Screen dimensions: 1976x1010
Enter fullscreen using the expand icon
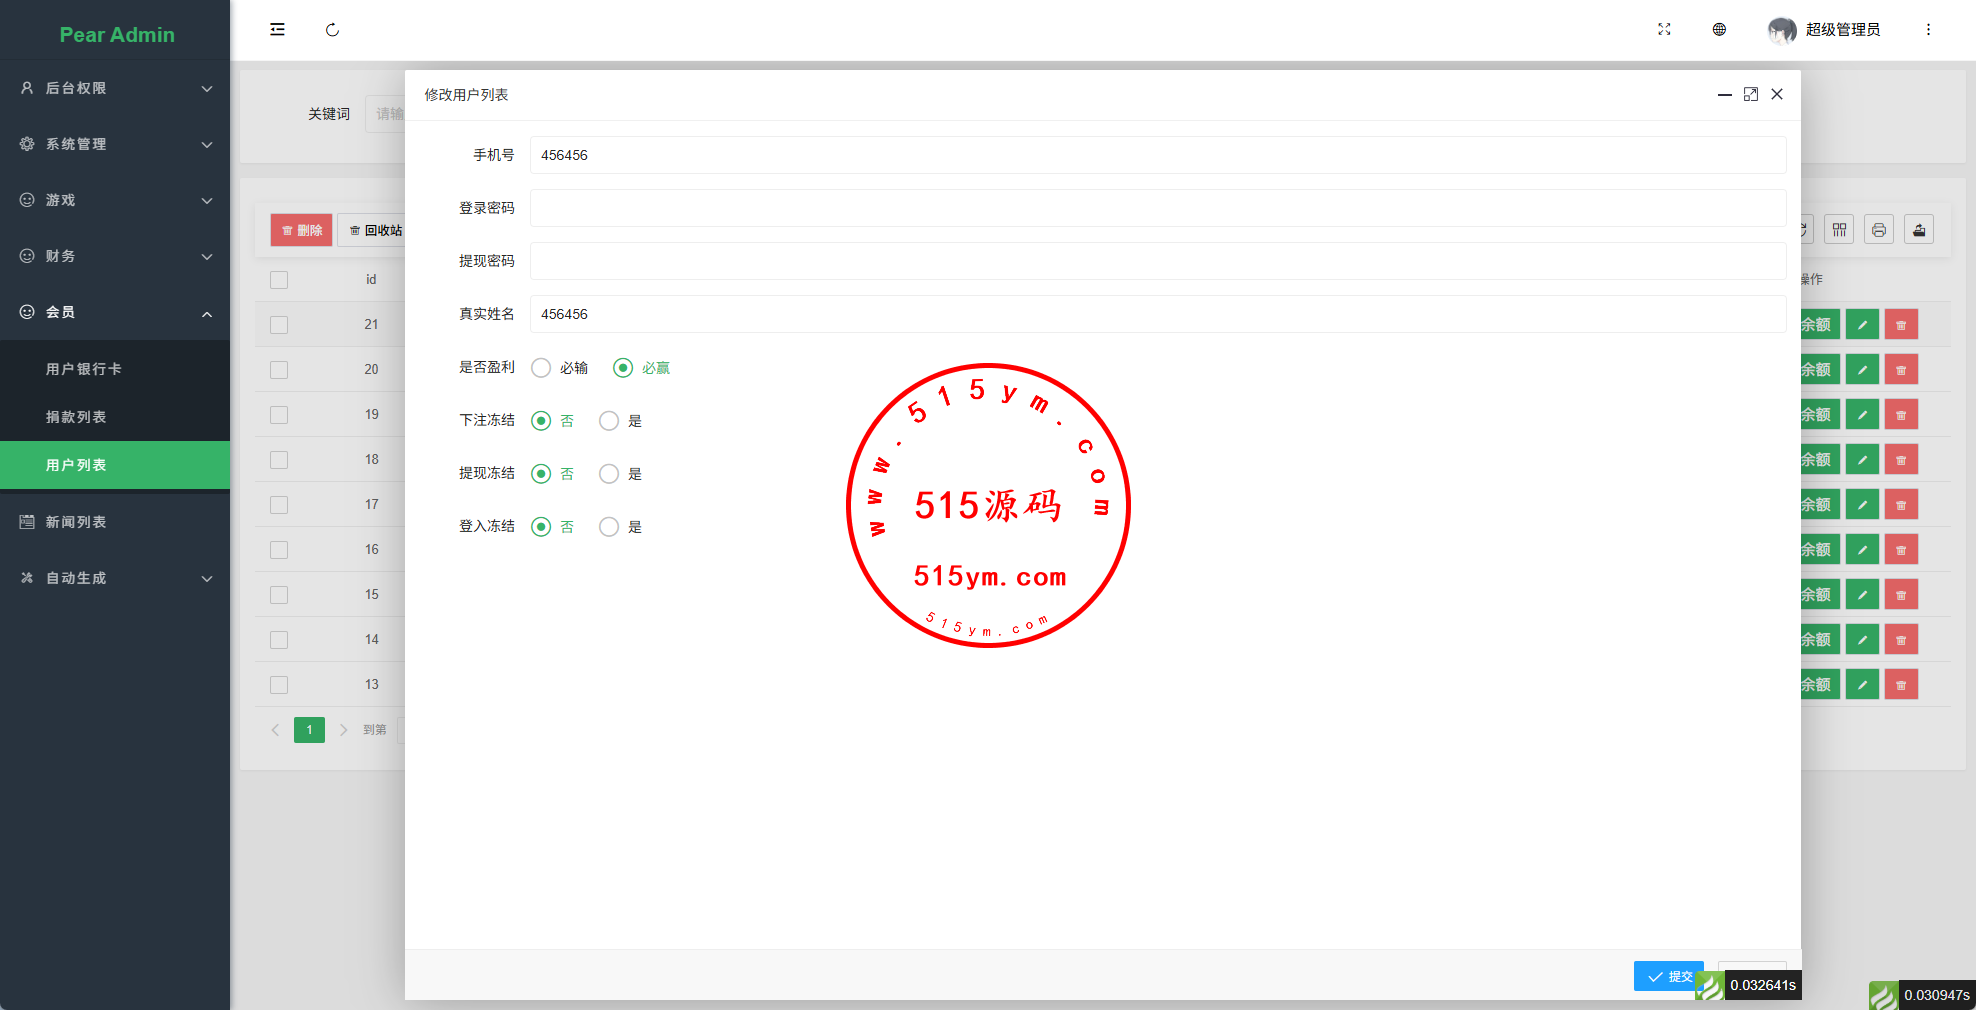[1664, 30]
